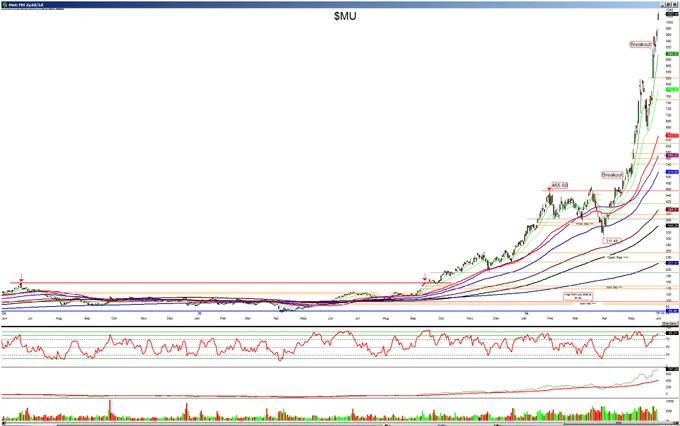Minimize the MU chart window
Image resolution: width=680 pixels, height=426 pixels.
664,5
